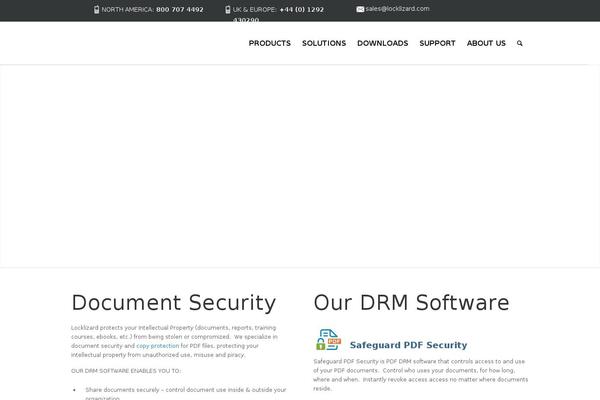Click the Safeguard PDF Security description paragraph
Screen dimensions: 600x400
pyautogui.click(x=421, y=375)
